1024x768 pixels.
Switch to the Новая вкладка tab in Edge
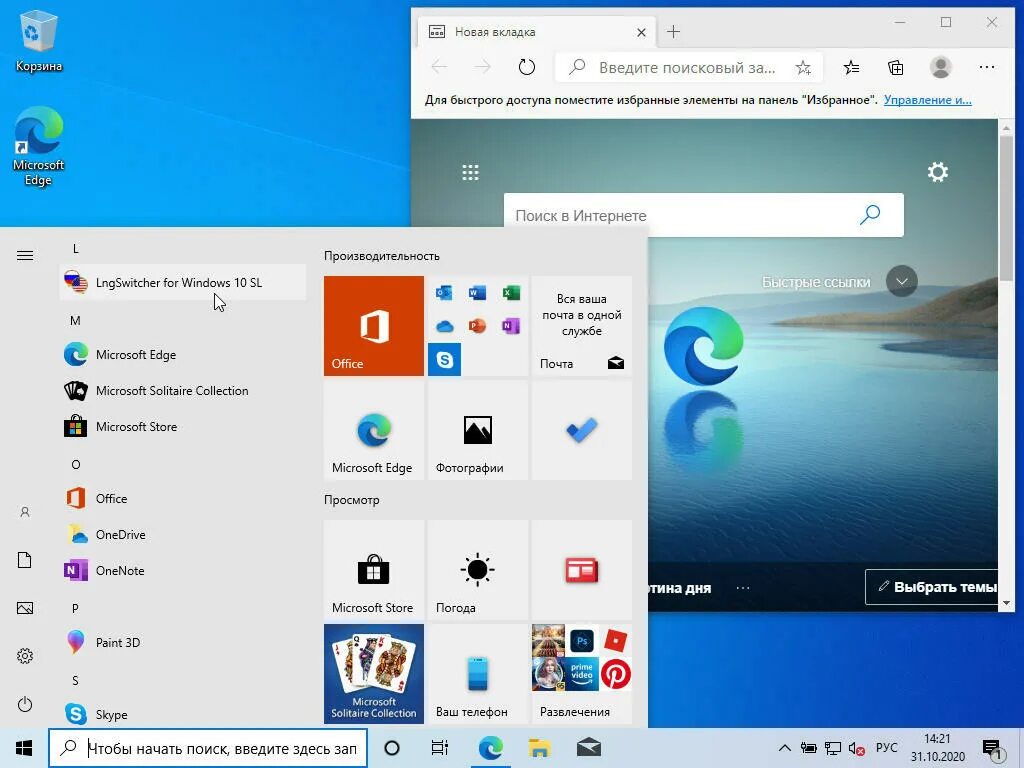[x=536, y=32]
